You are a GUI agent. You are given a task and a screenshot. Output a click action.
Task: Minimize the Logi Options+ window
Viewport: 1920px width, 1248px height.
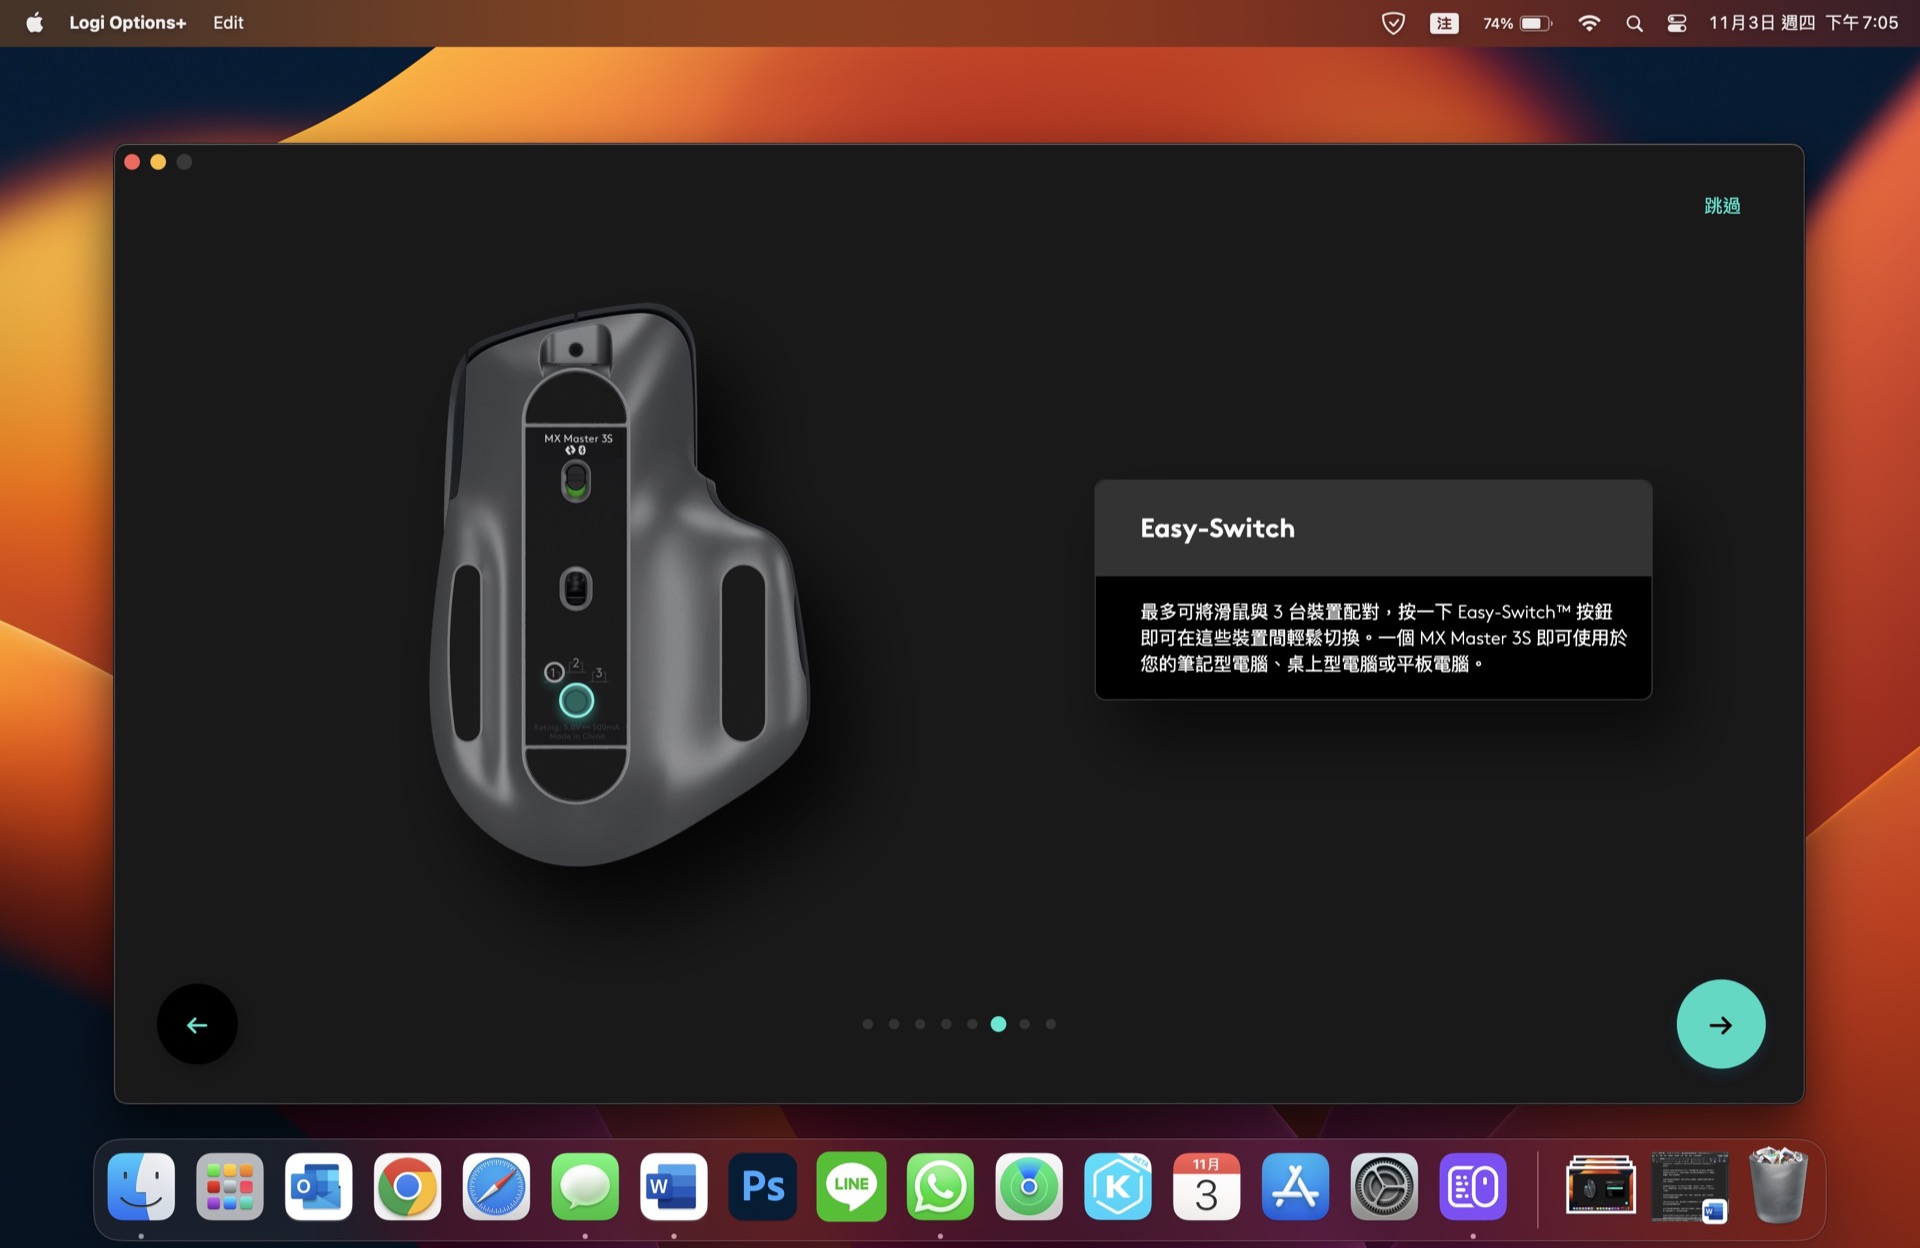point(158,162)
